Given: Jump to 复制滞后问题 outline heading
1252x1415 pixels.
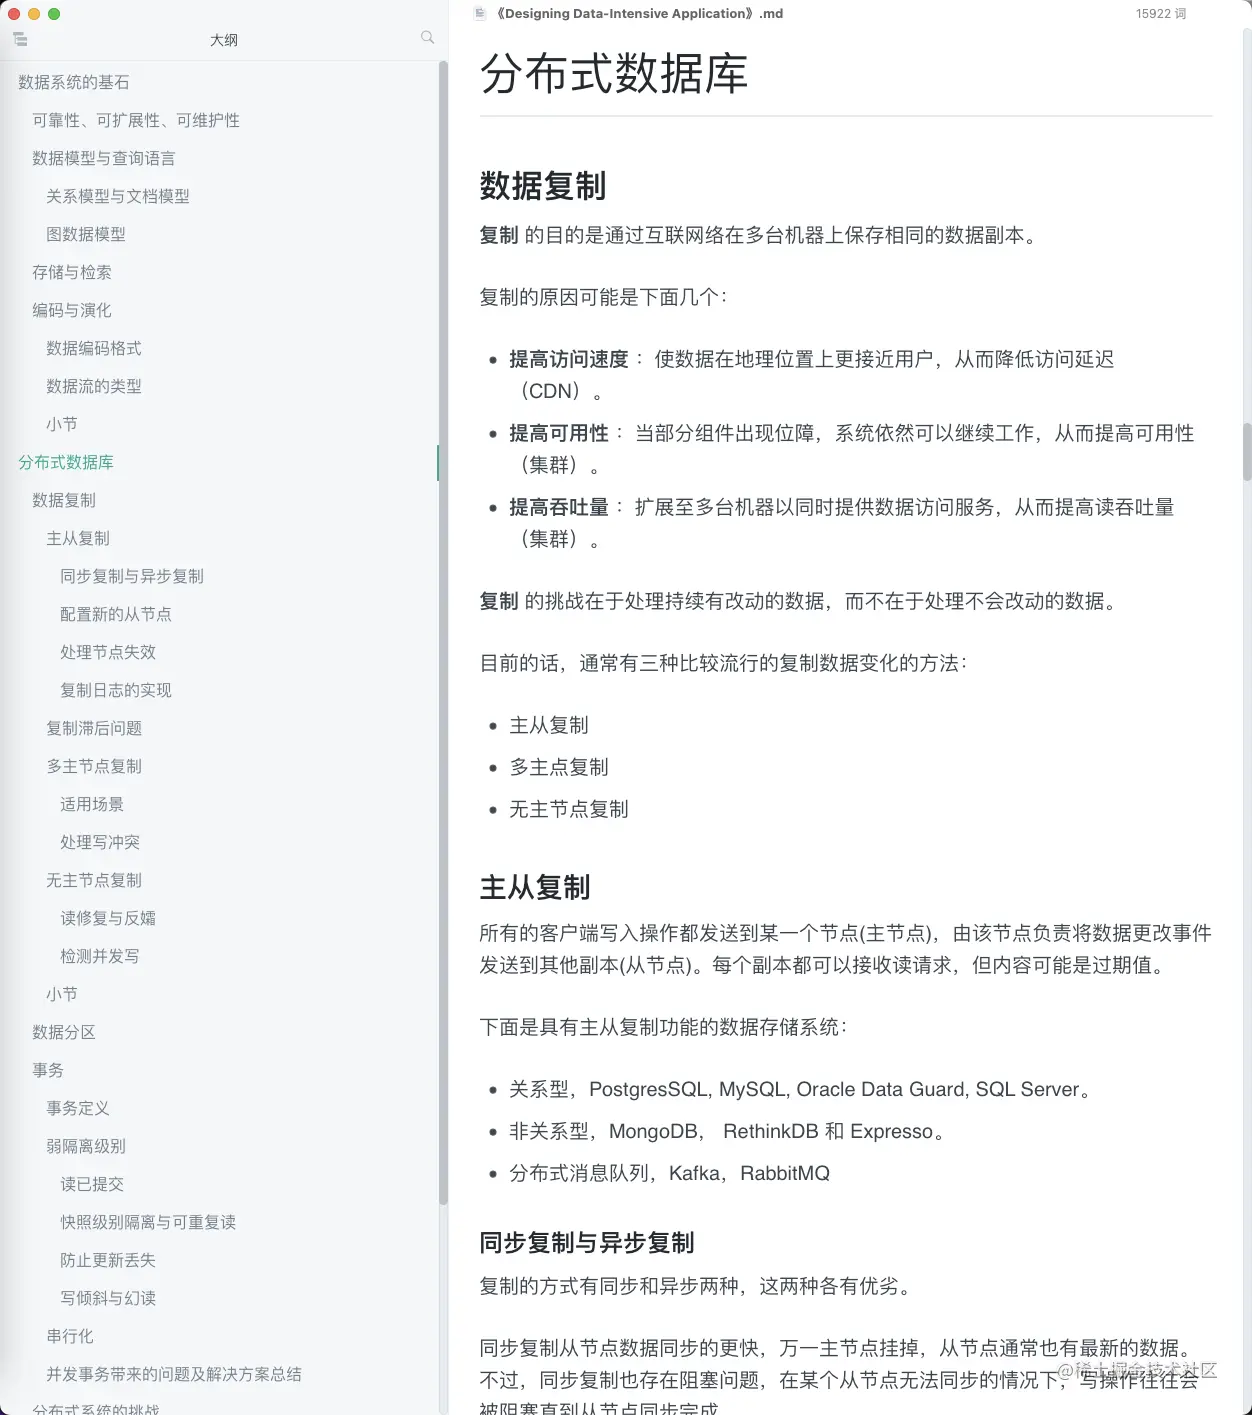Looking at the screenshot, I should click(94, 728).
